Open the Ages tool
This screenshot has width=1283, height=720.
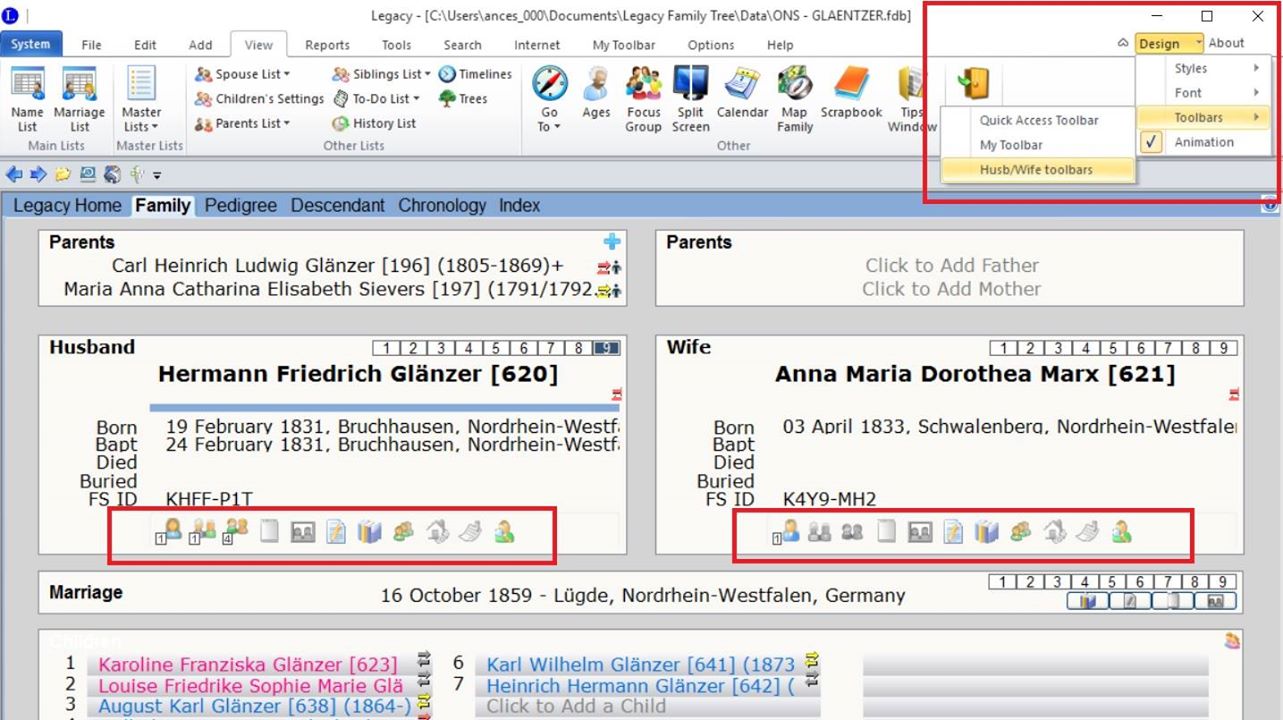click(x=596, y=92)
